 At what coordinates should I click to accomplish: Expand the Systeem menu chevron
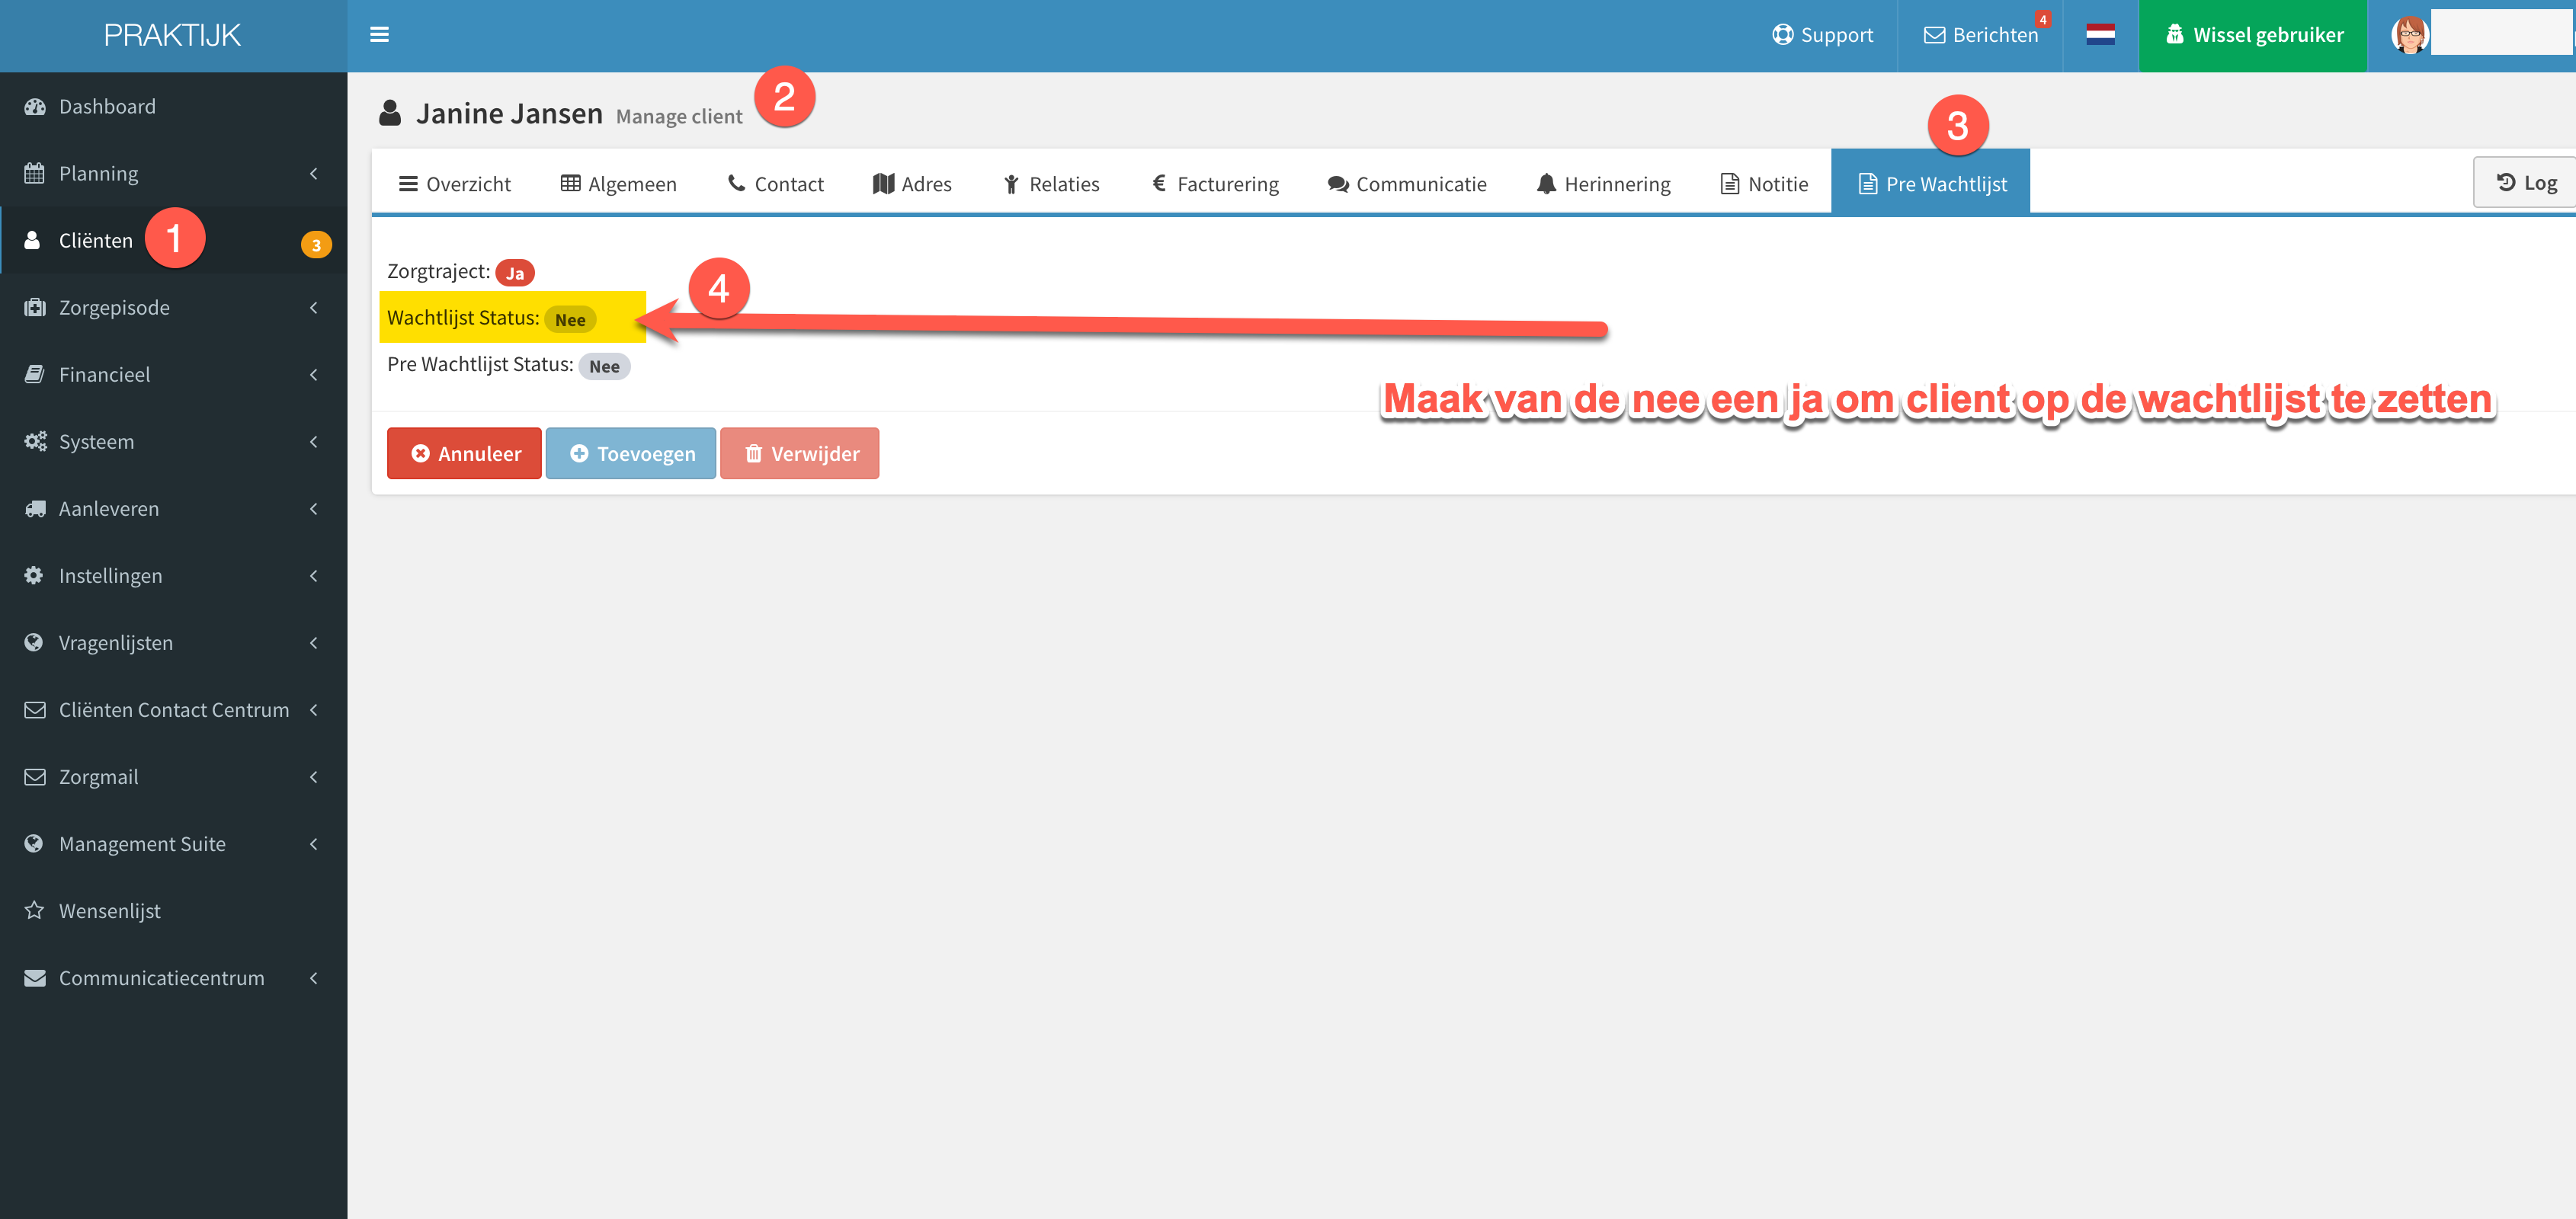point(313,442)
